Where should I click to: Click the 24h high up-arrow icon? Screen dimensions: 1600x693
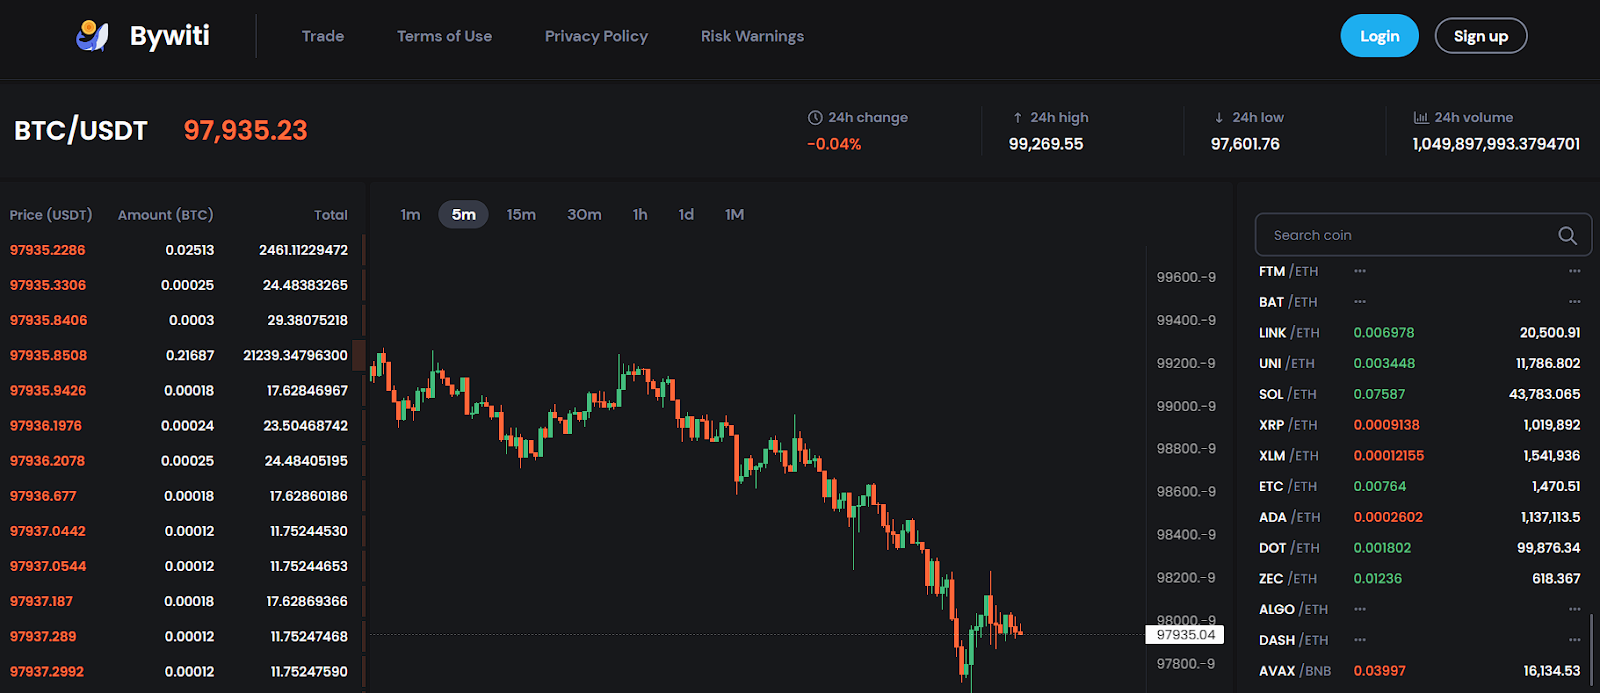point(1017,118)
